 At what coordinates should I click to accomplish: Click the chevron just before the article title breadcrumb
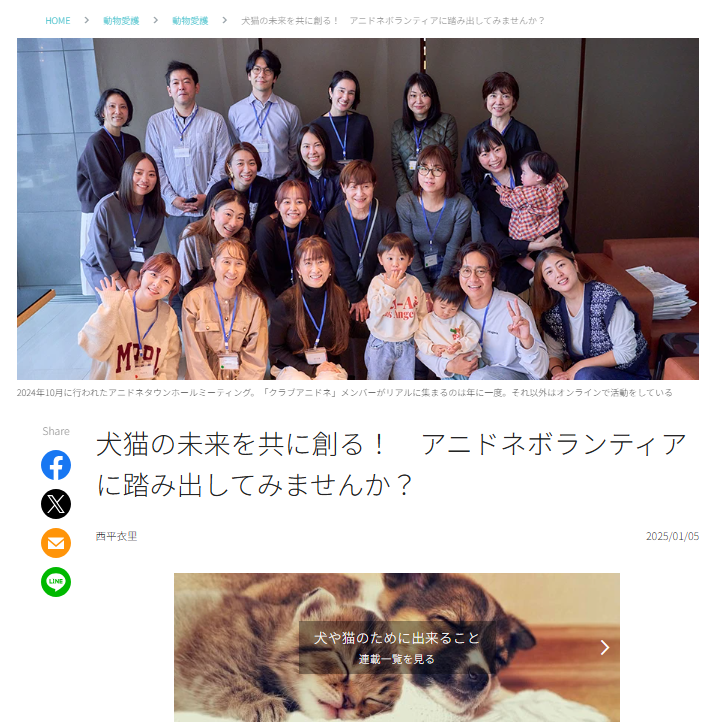[x=225, y=20]
